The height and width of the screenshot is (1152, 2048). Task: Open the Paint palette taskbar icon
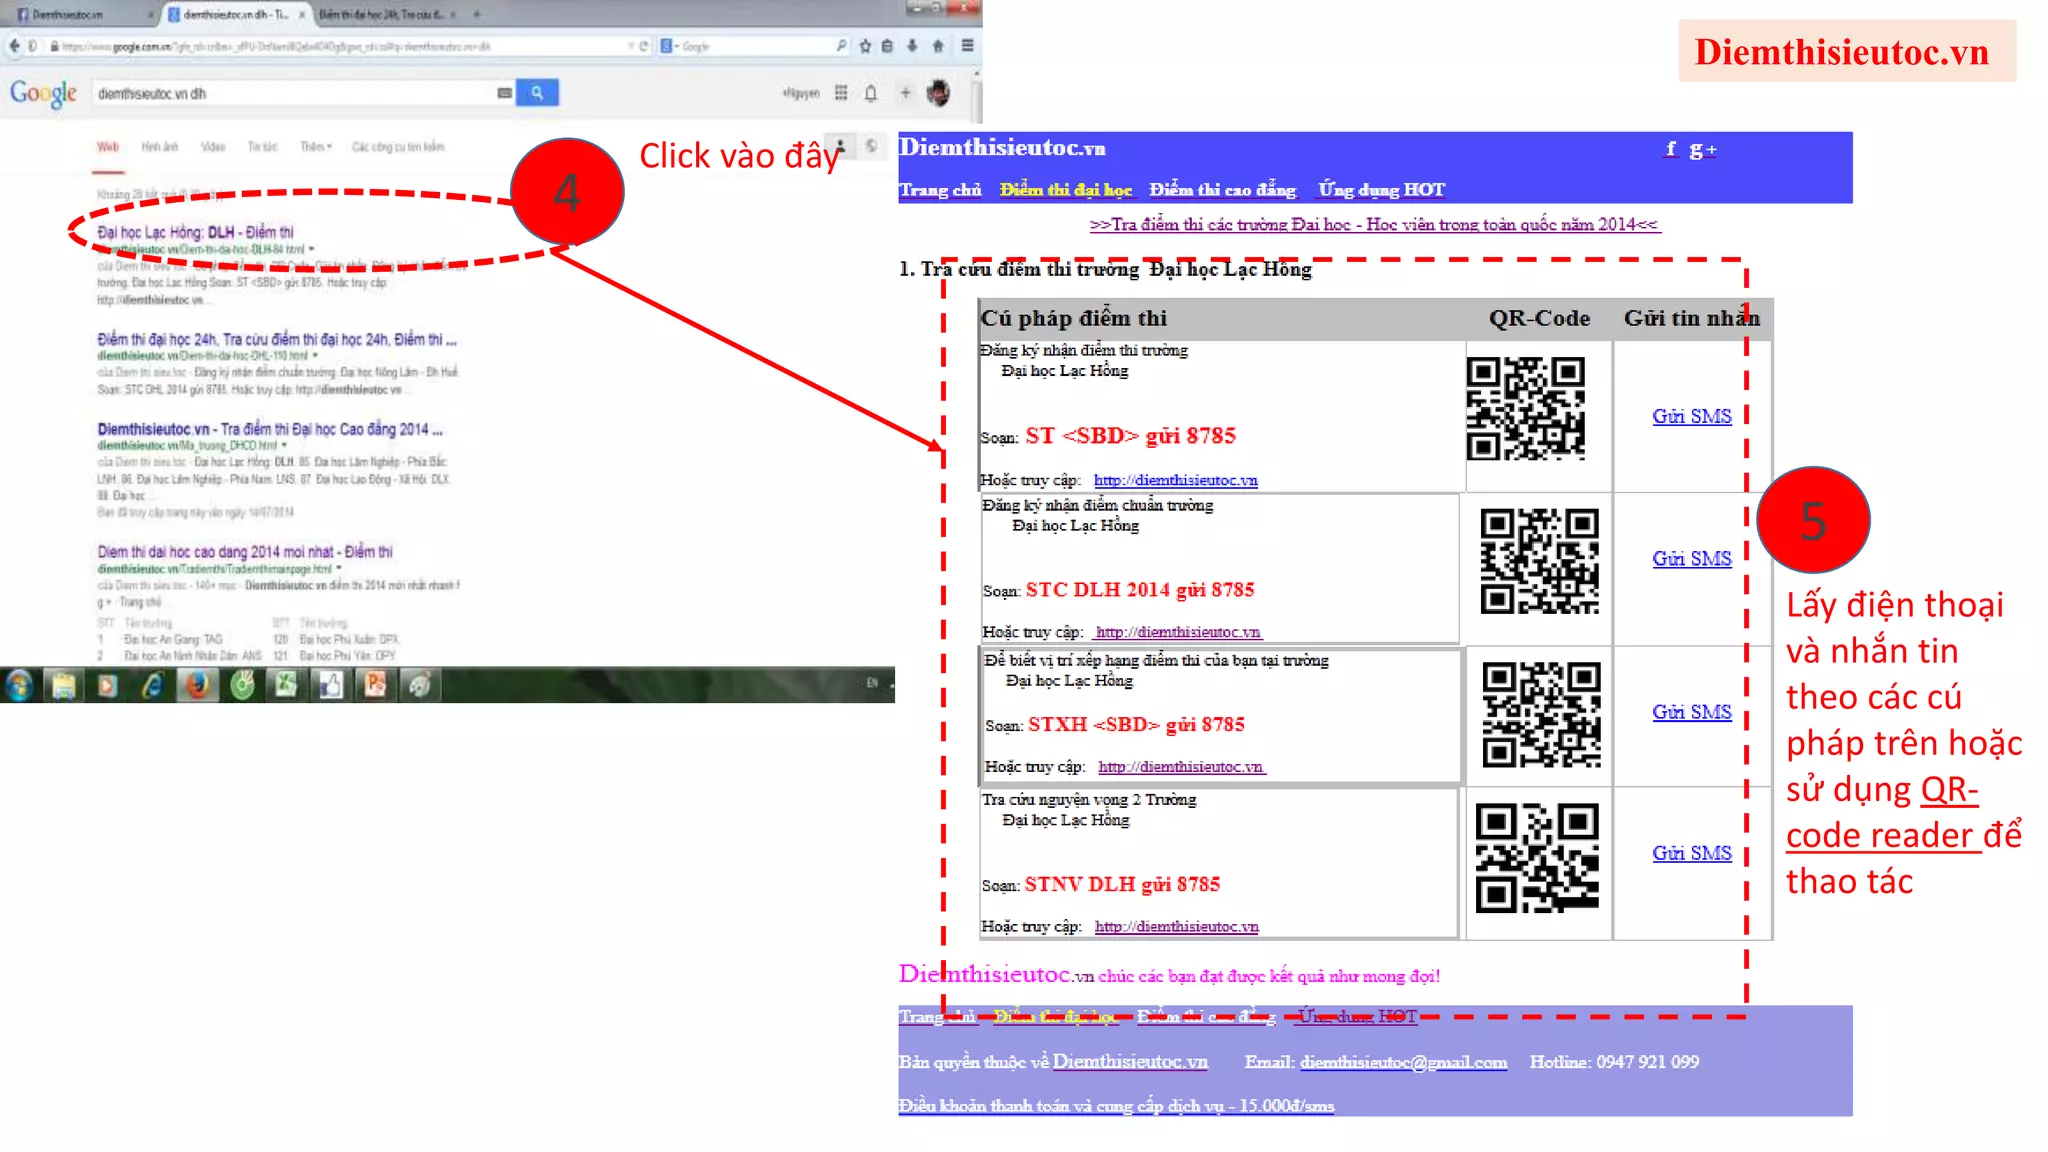pos(420,685)
